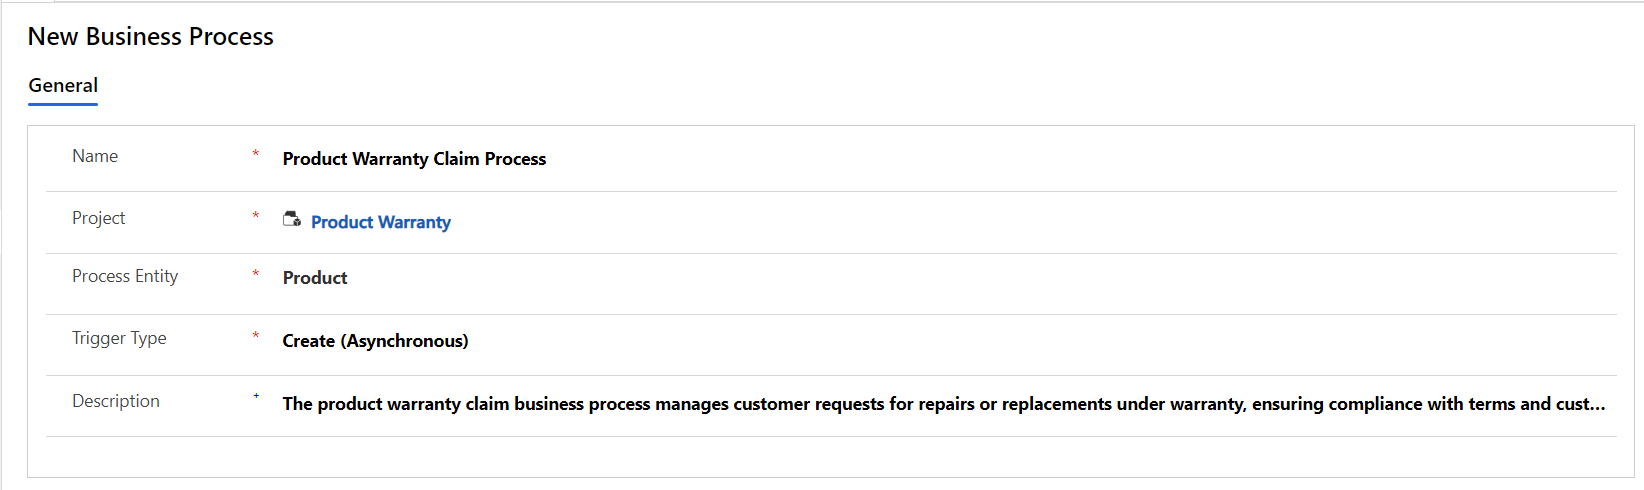Click the required marker for Process Entity
This screenshot has height=490, width=1644.
(256, 274)
